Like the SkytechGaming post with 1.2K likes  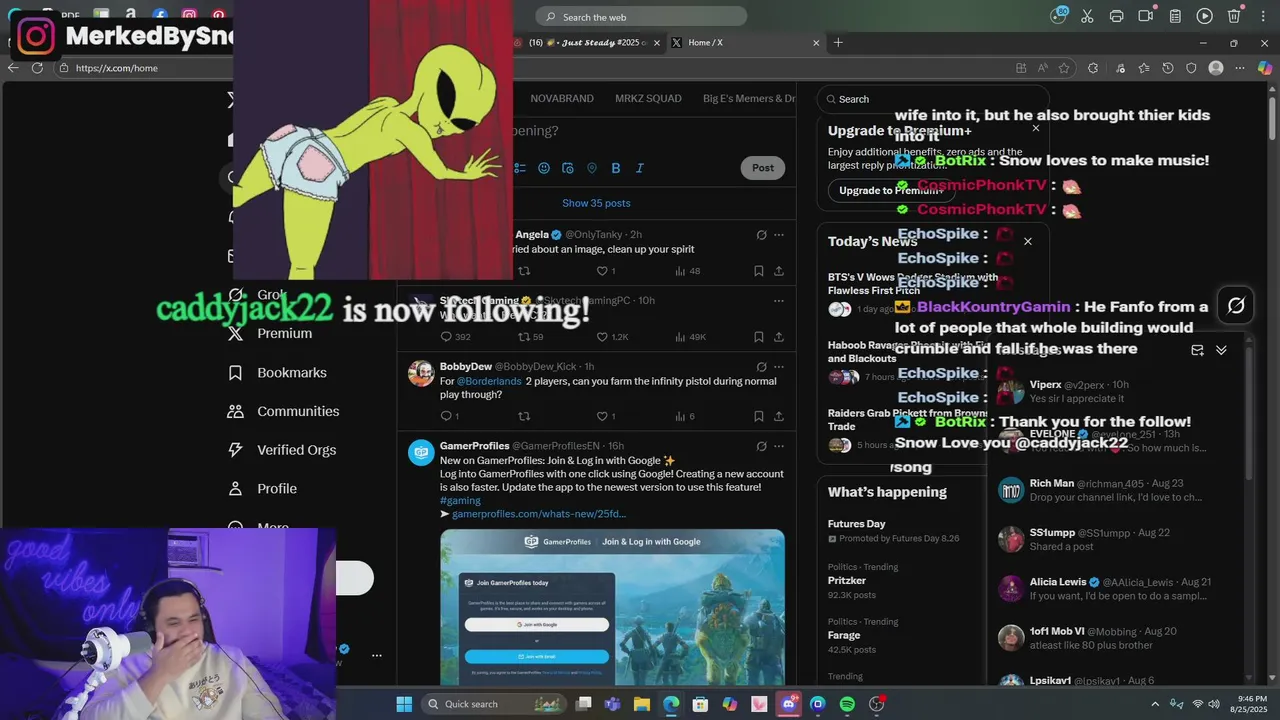click(613, 337)
